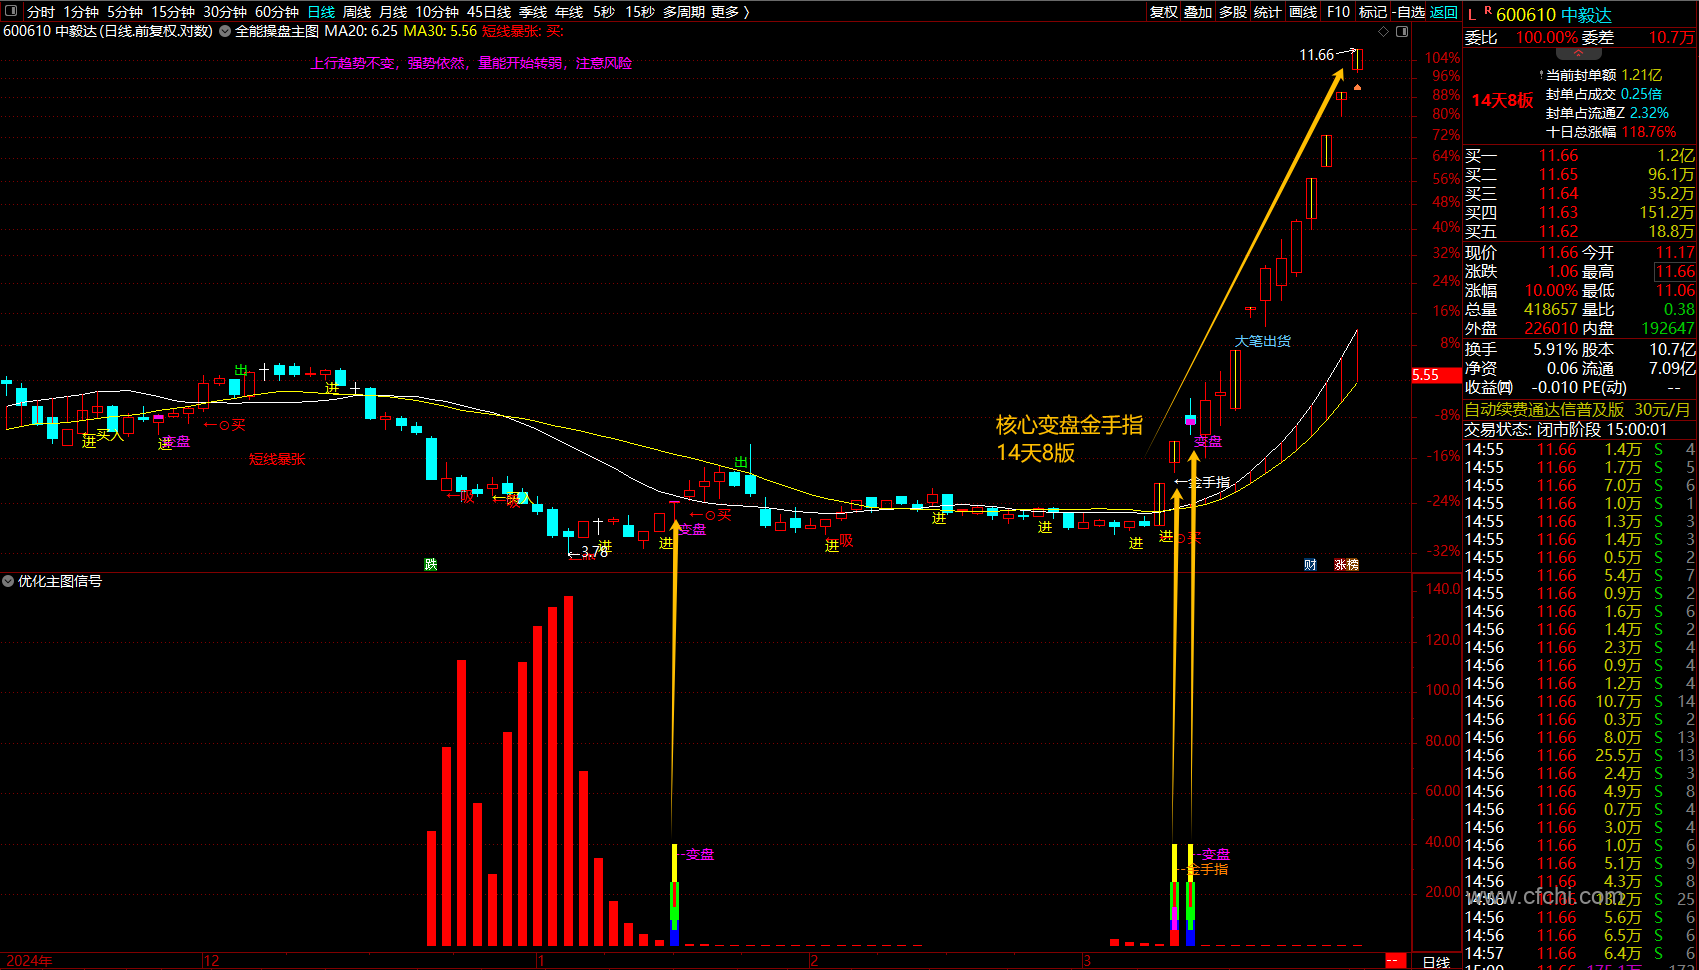The image size is (1699, 970).
Task: Click the 返回 back button
Action: pos(1444,12)
